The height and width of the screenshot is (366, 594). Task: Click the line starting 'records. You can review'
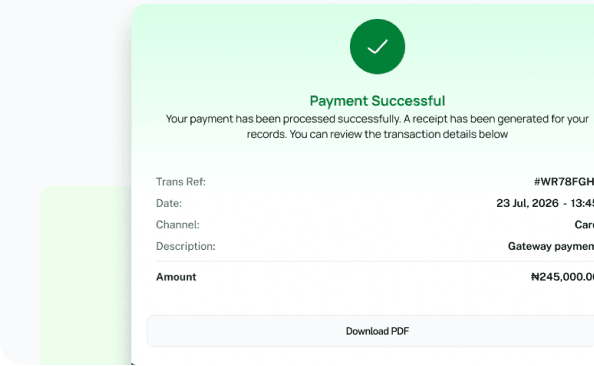pos(377,134)
